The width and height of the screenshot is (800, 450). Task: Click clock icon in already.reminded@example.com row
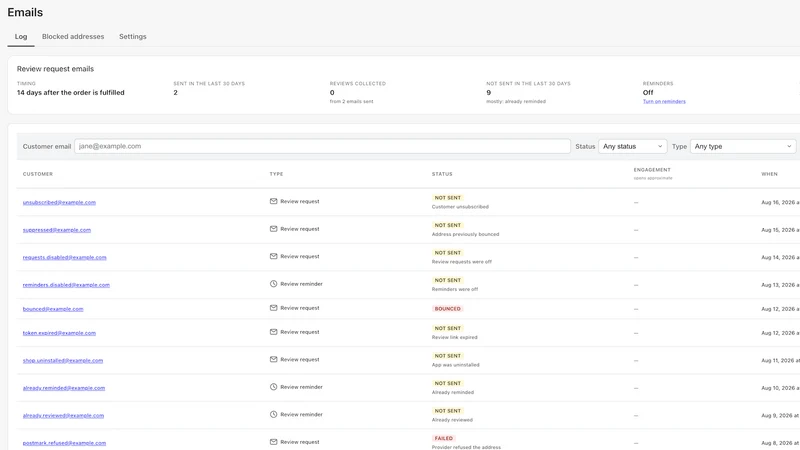(x=273, y=387)
